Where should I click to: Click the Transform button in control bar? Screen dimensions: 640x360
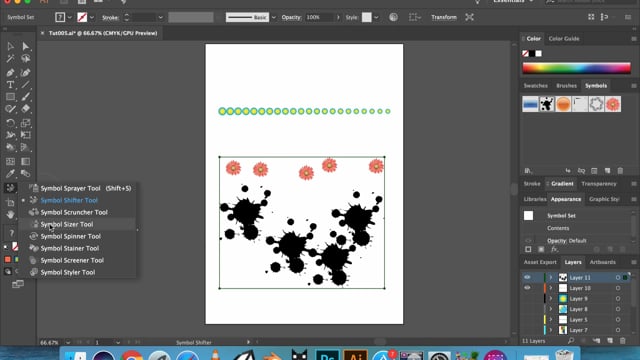[444, 17]
